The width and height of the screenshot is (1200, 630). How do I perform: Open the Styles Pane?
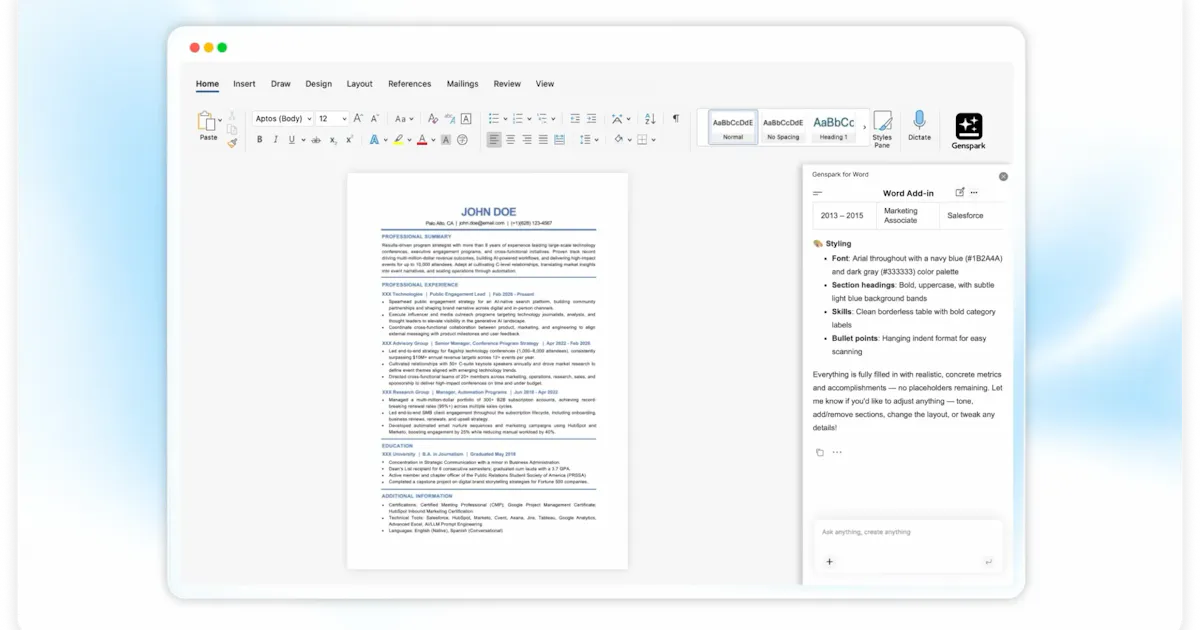coord(882,129)
